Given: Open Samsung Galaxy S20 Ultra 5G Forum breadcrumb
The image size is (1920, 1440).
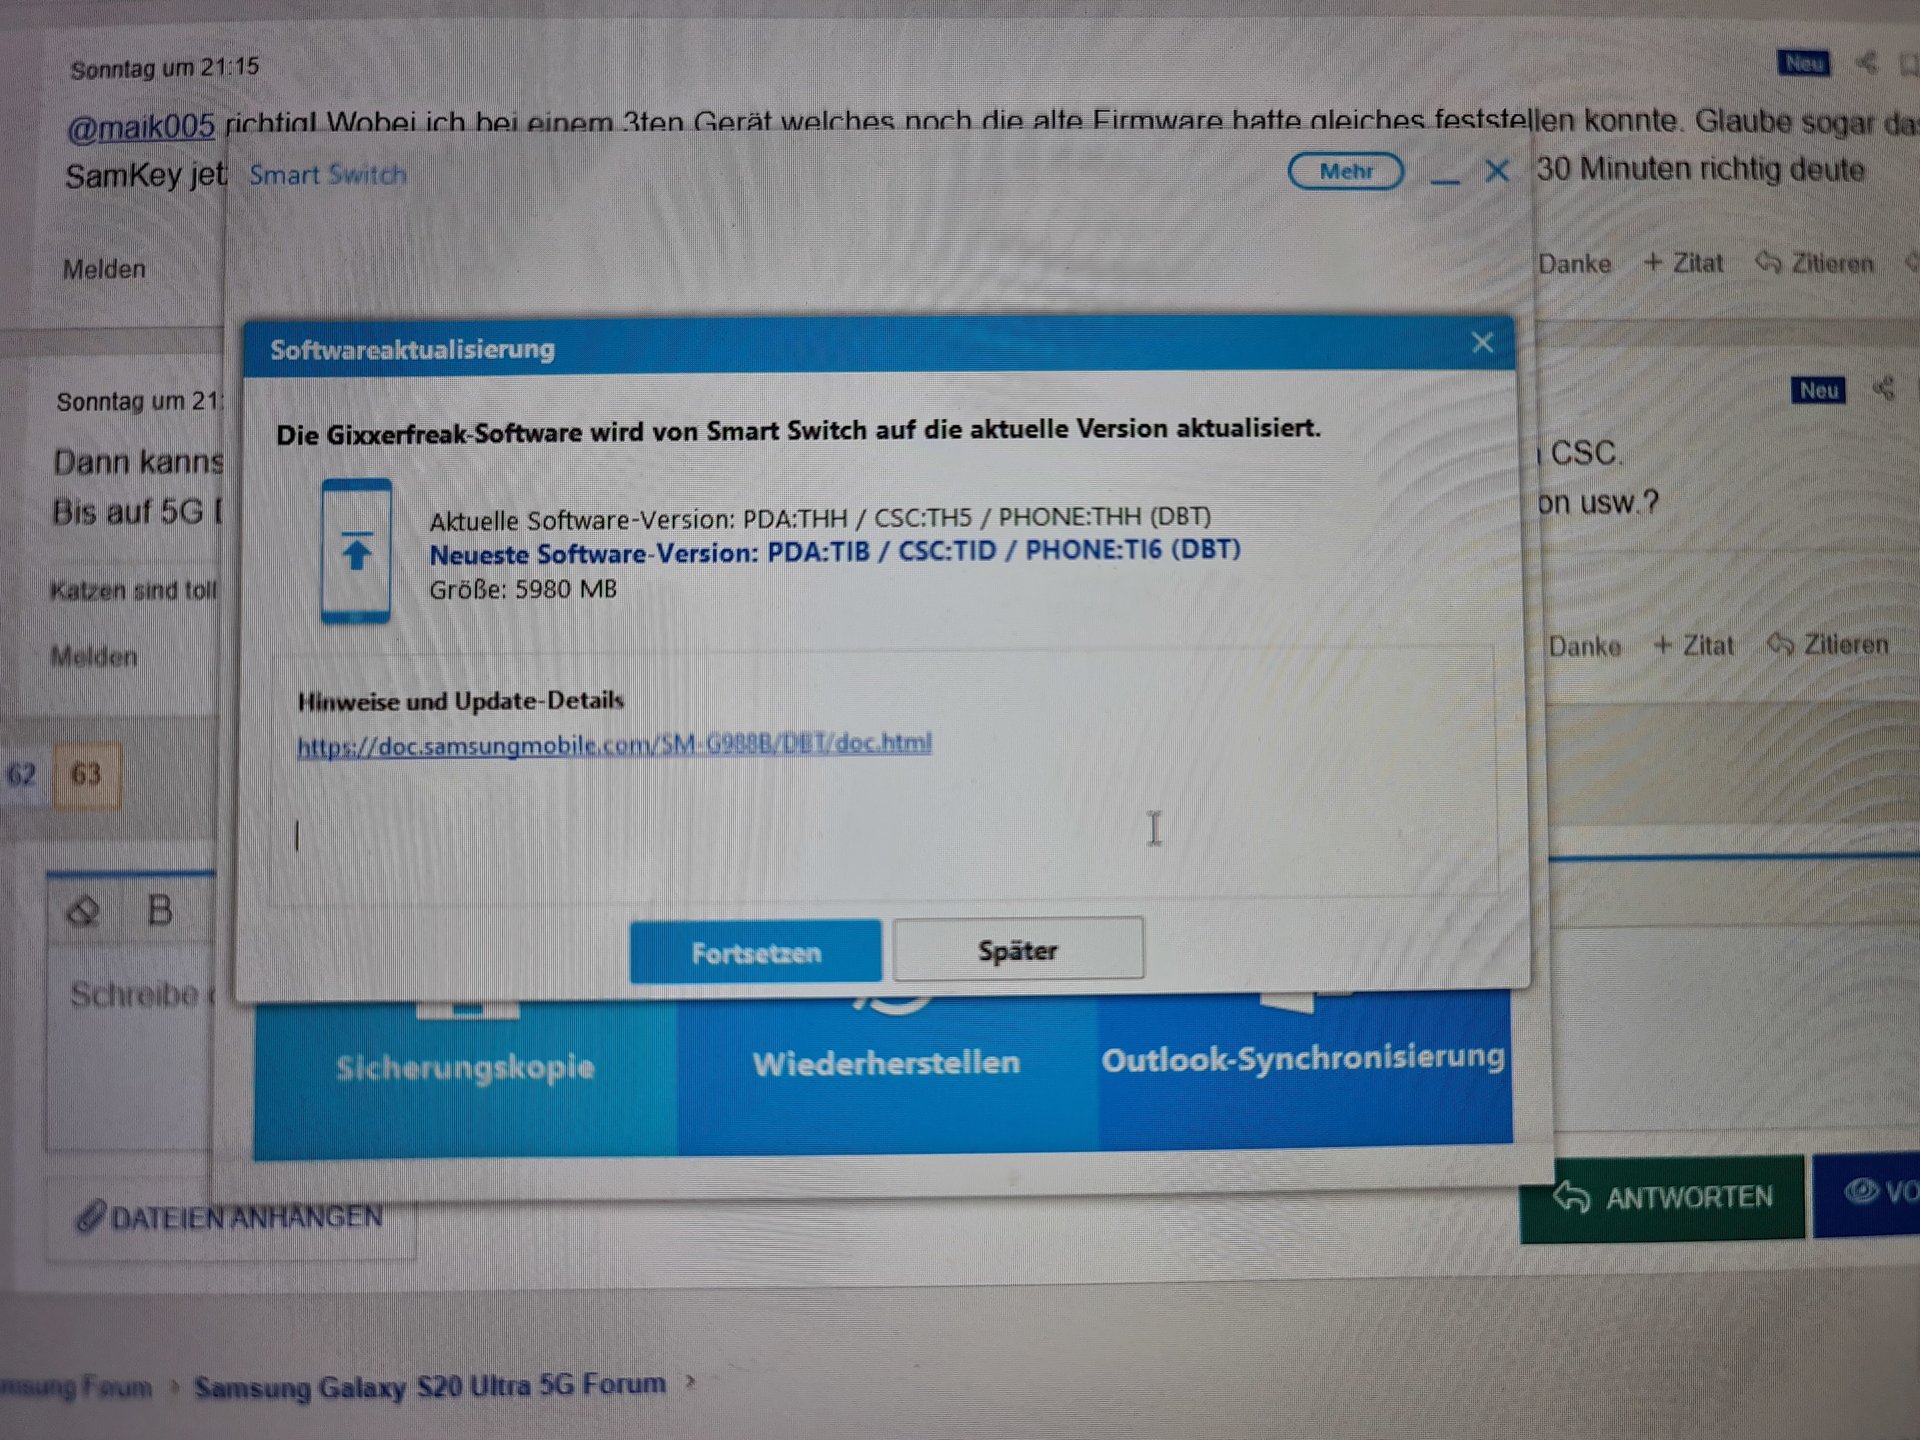Looking at the screenshot, I should tap(430, 1386).
